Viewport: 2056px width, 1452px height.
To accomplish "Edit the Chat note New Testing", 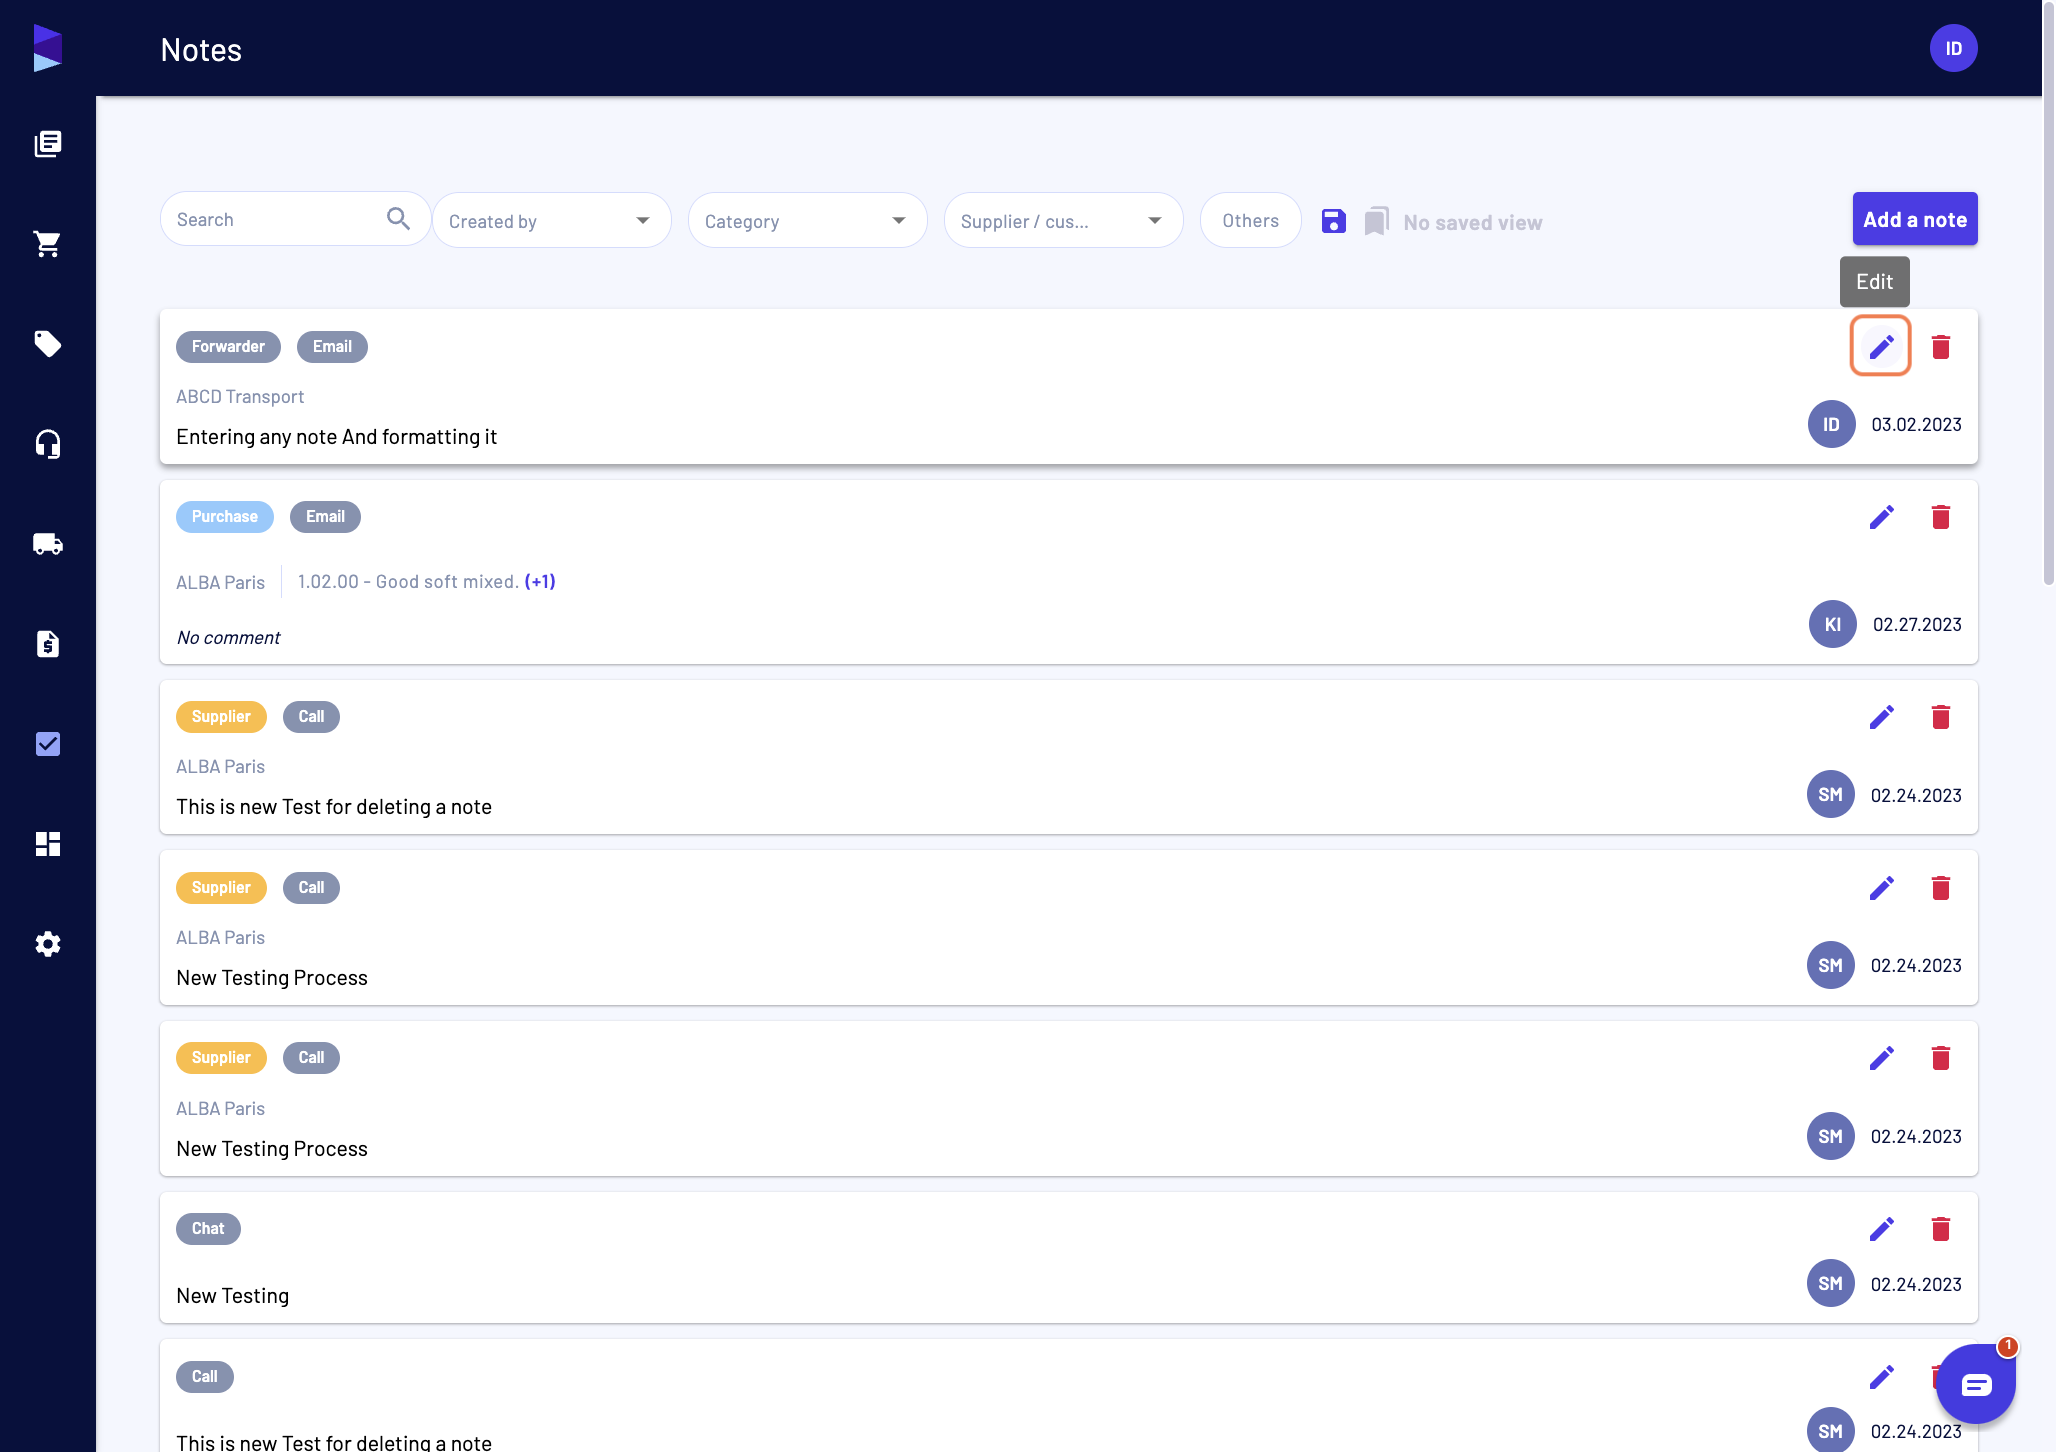I will (x=1881, y=1229).
